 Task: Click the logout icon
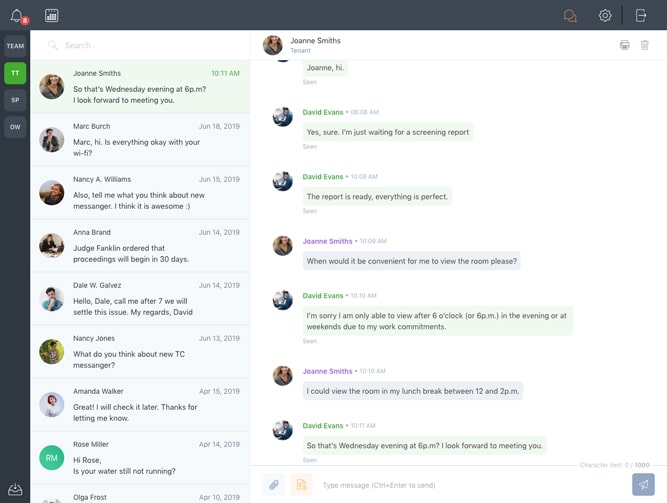pos(641,16)
